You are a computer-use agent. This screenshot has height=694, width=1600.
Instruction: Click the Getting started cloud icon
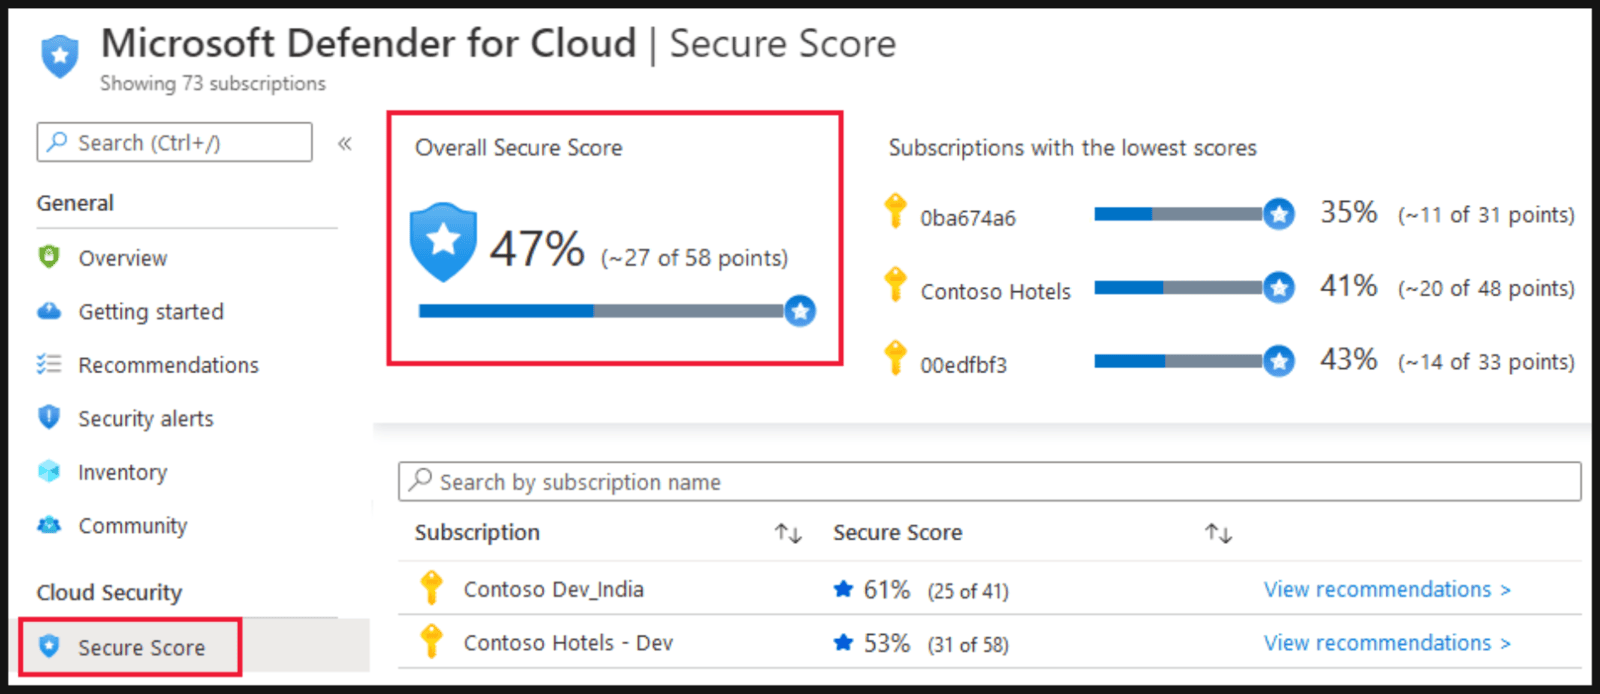[x=49, y=311]
